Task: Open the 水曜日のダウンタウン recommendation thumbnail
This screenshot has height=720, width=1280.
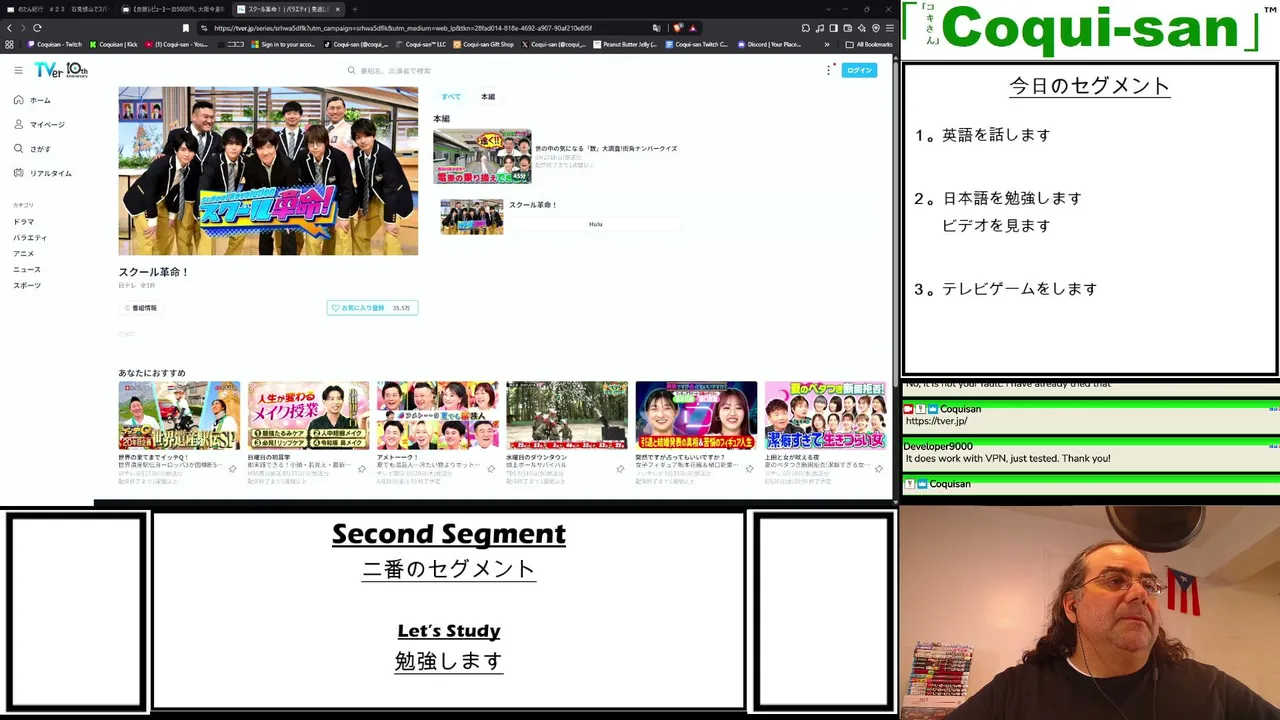Action: 567,415
